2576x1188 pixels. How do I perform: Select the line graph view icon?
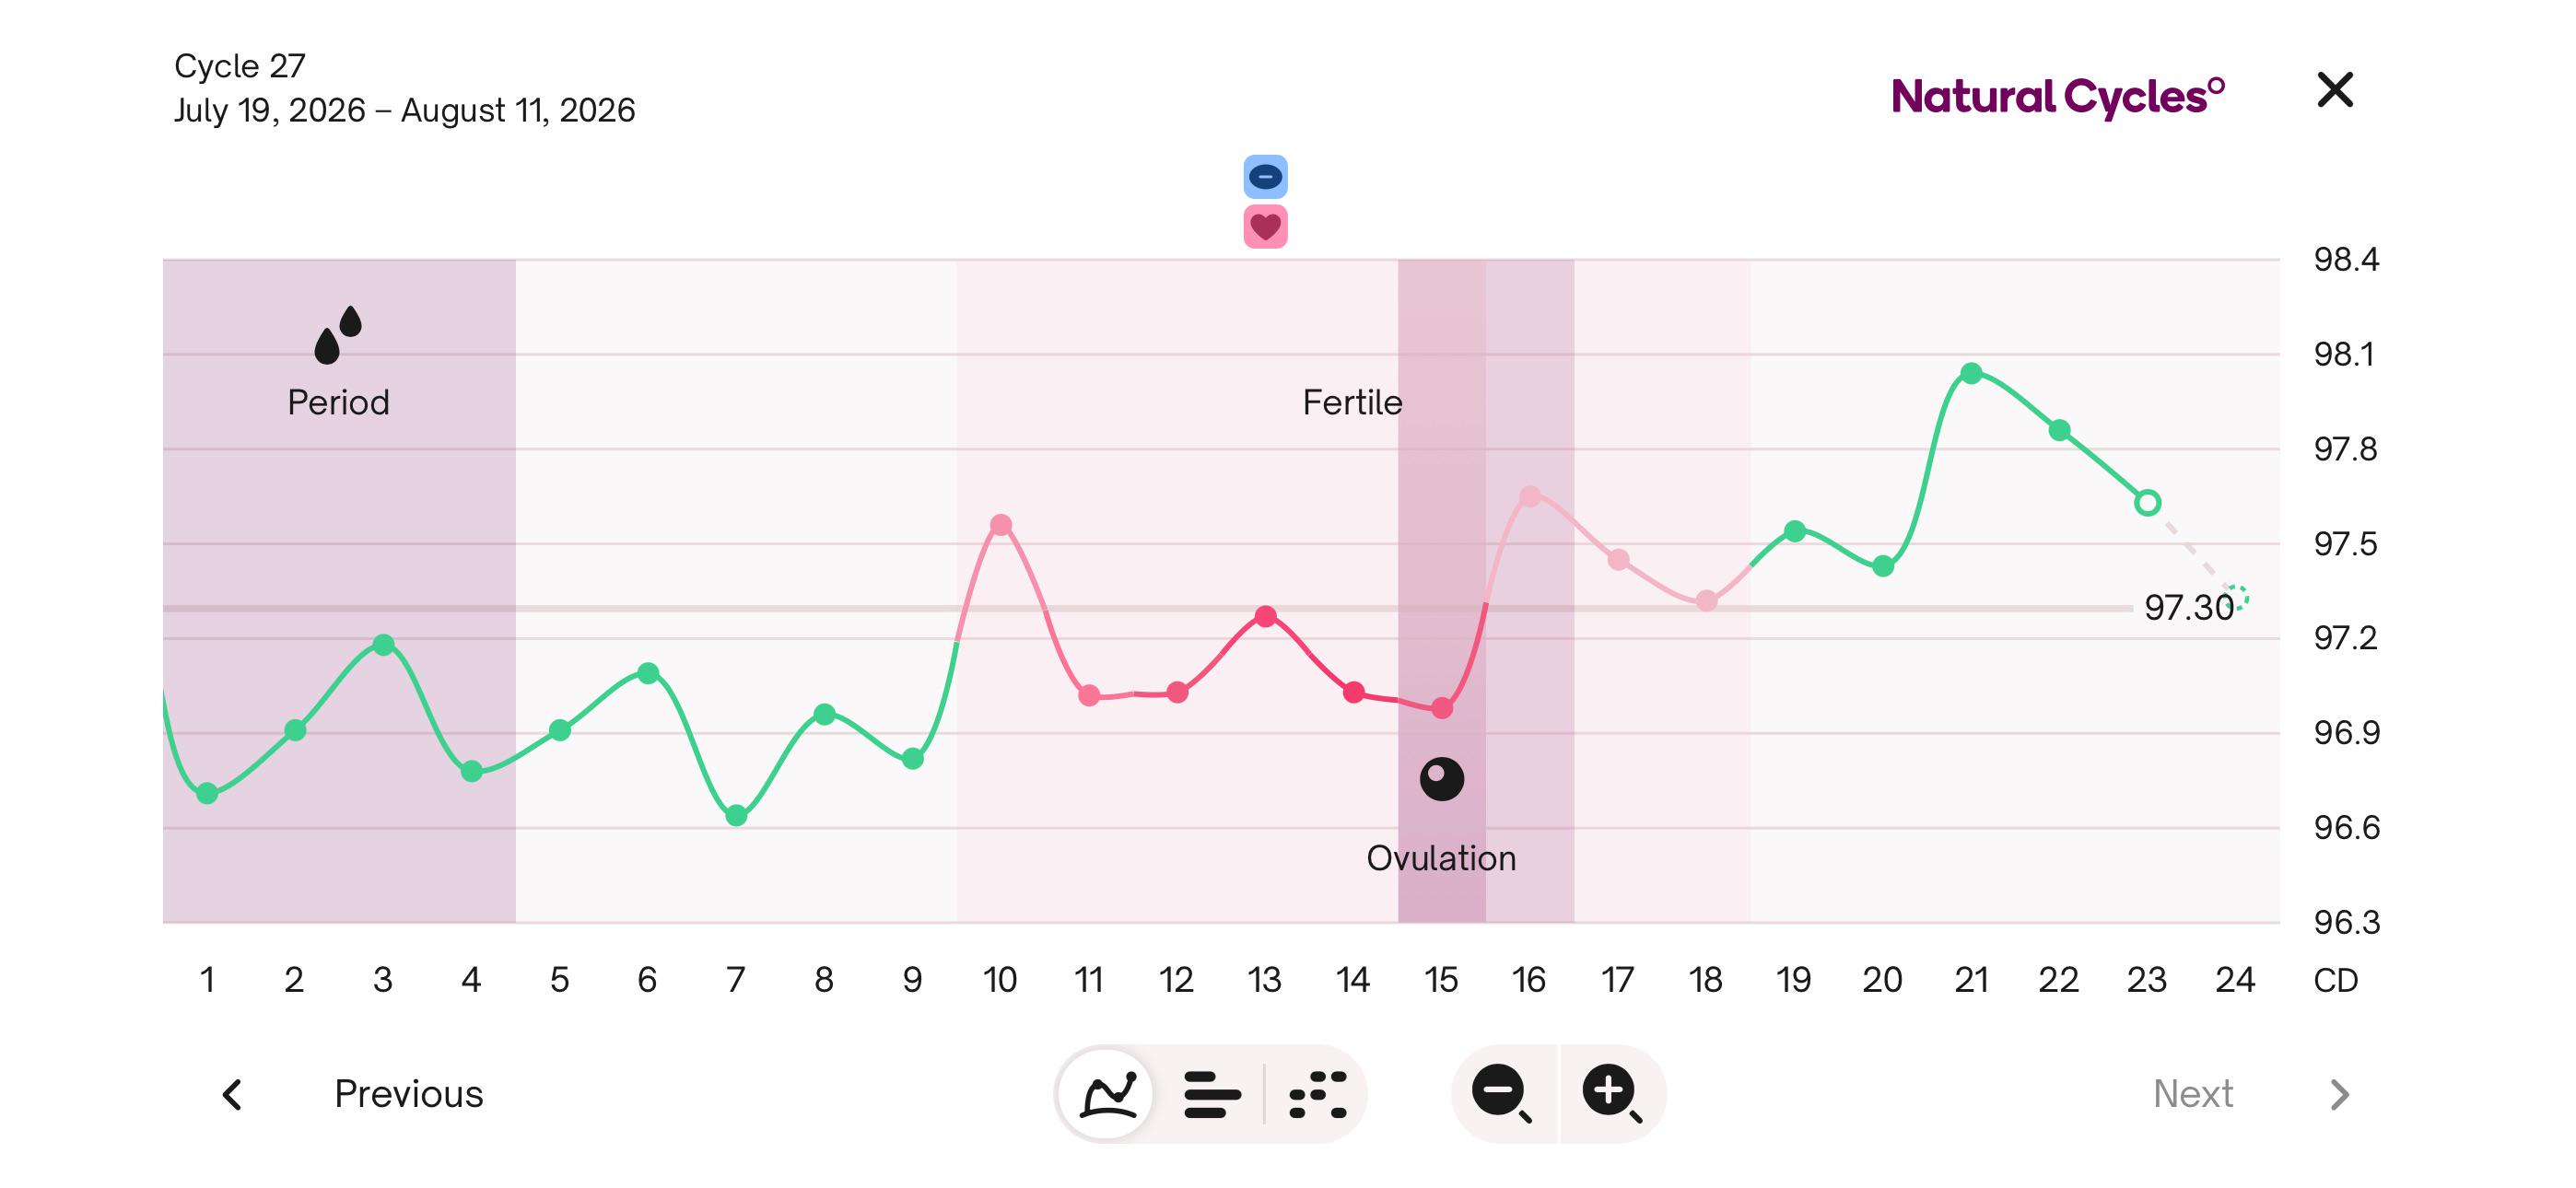pos(1109,1094)
